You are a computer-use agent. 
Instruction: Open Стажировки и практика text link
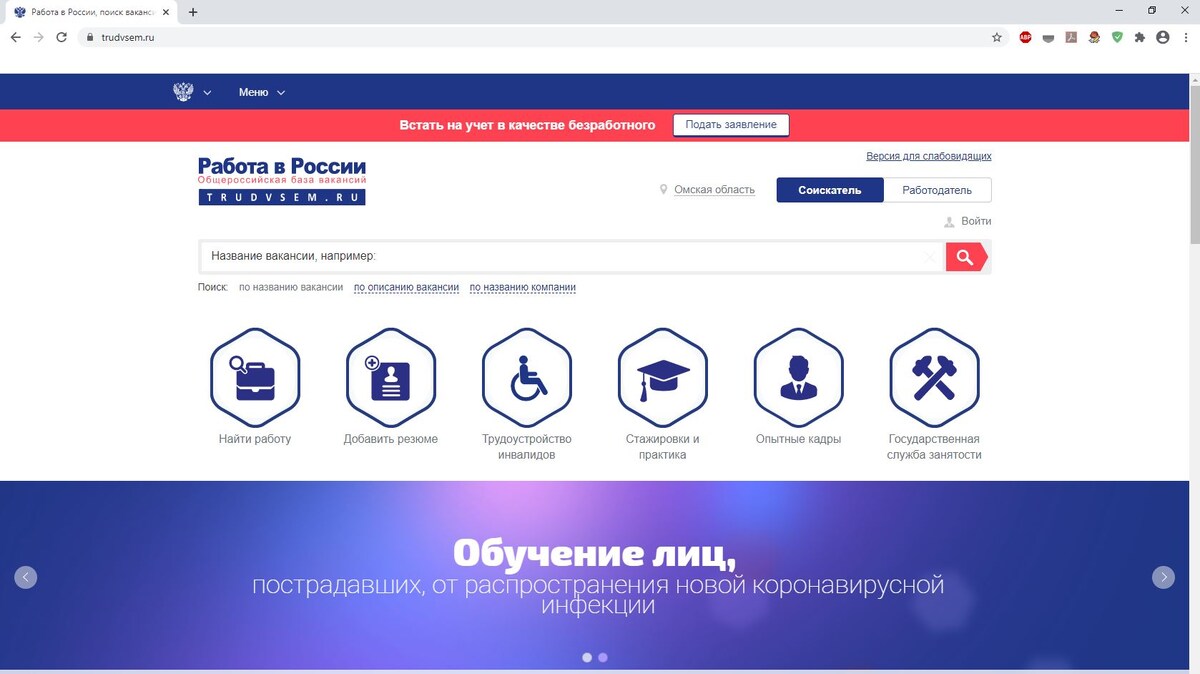(663, 447)
